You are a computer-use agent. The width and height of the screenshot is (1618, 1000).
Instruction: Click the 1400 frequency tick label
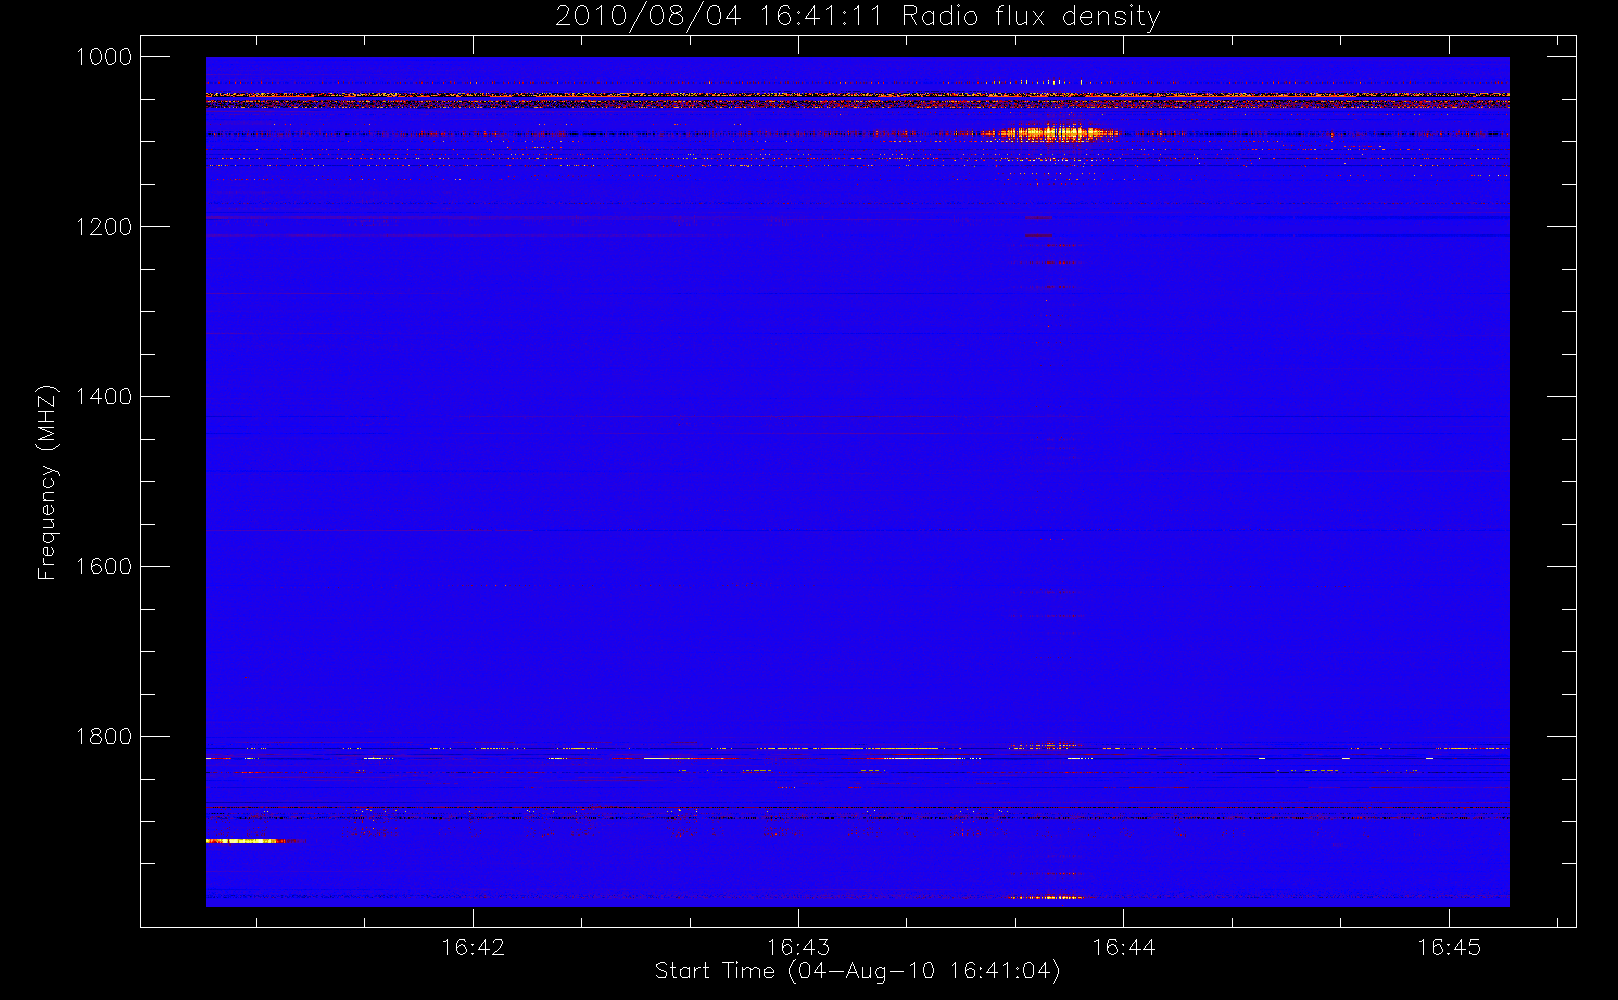click(x=104, y=397)
